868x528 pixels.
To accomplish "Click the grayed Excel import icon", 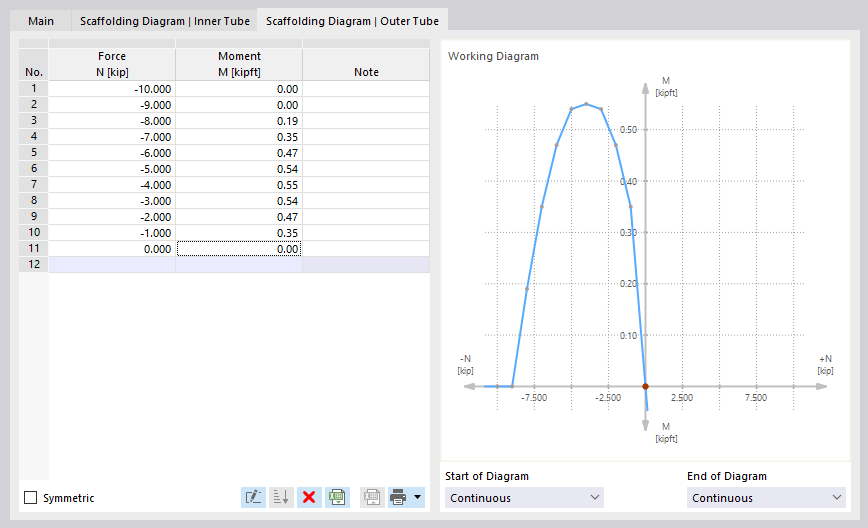I will [372, 497].
